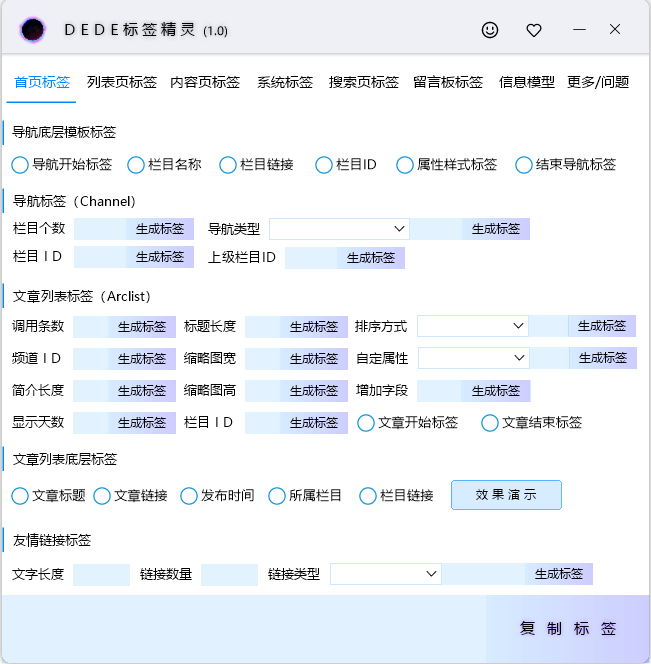
Task: Click the 增加字段 input field
Action: [439, 391]
